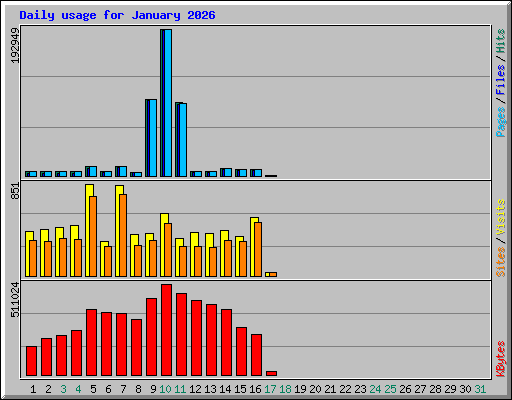This screenshot has height=400, width=512.
Task: Click day label 24 on x-axis
Action: 375,389
